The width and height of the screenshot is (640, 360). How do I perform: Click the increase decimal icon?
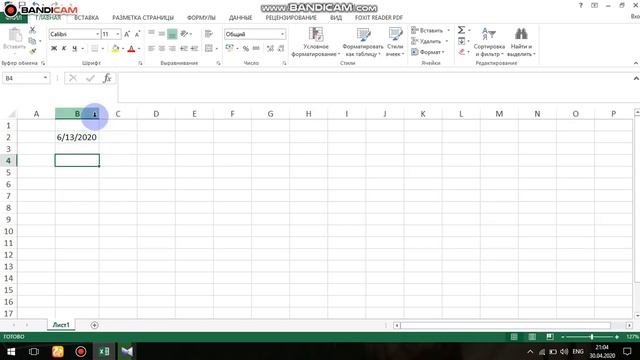click(270, 49)
